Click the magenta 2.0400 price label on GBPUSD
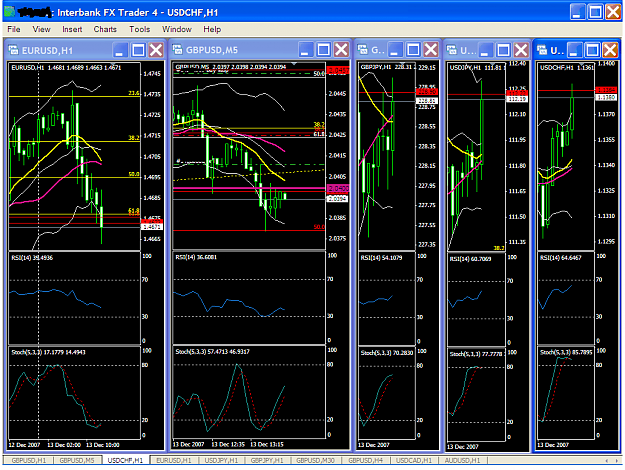The height and width of the screenshot is (470, 625). coord(338,188)
